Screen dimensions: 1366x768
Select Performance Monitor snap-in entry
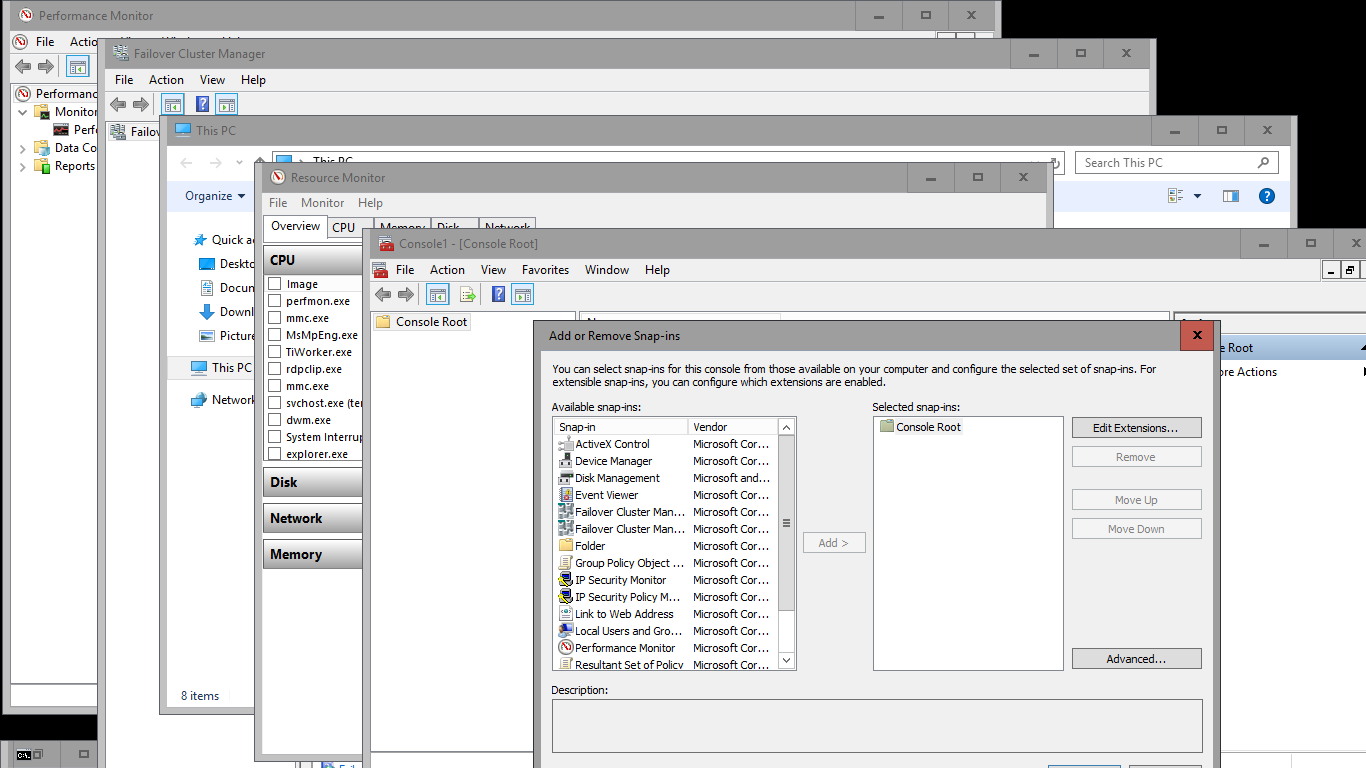tap(624, 648)
